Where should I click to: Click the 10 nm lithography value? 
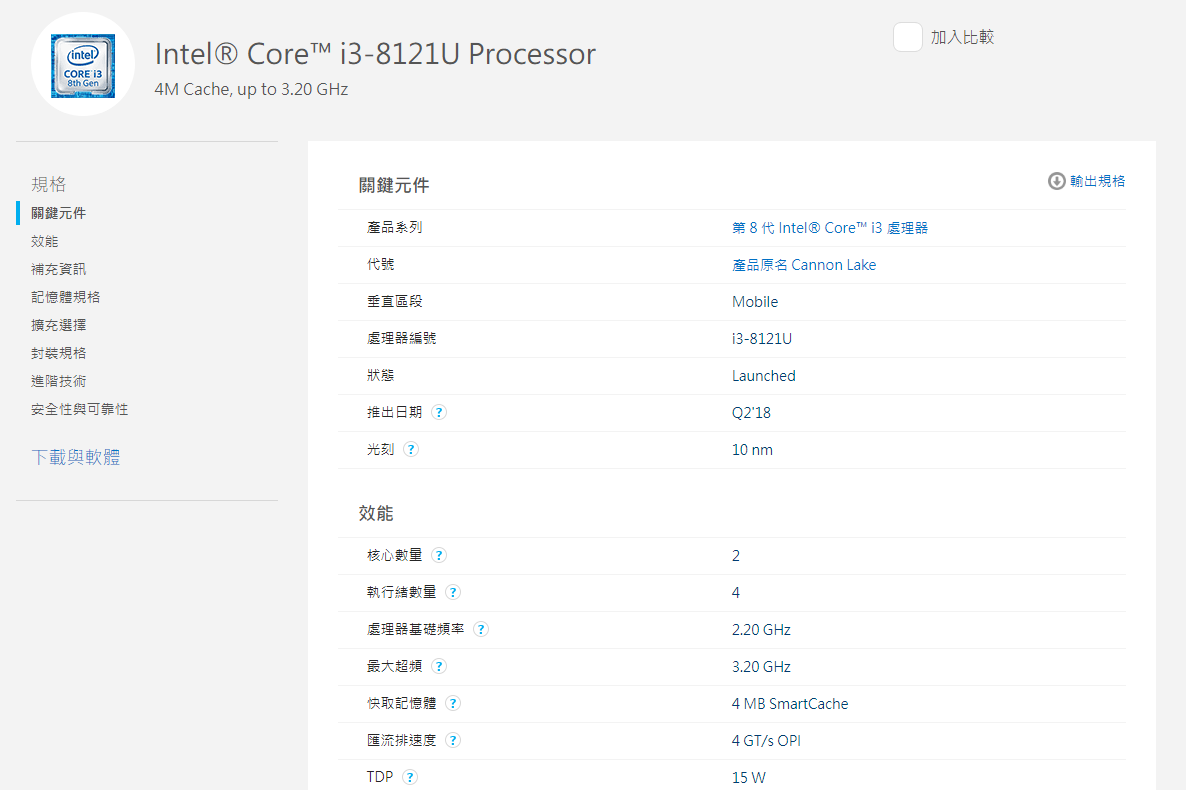[x=752, y=450]
